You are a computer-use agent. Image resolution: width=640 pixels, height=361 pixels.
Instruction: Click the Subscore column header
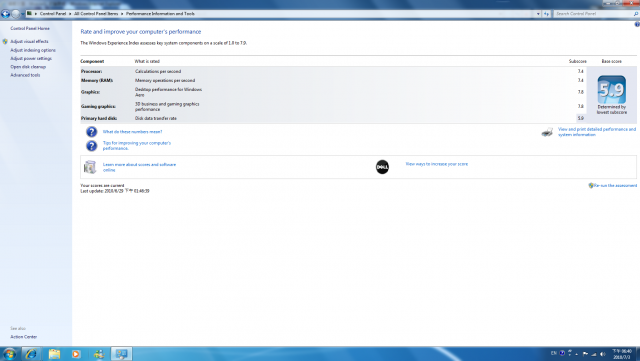pyautogui.click(x=578, y=61)
